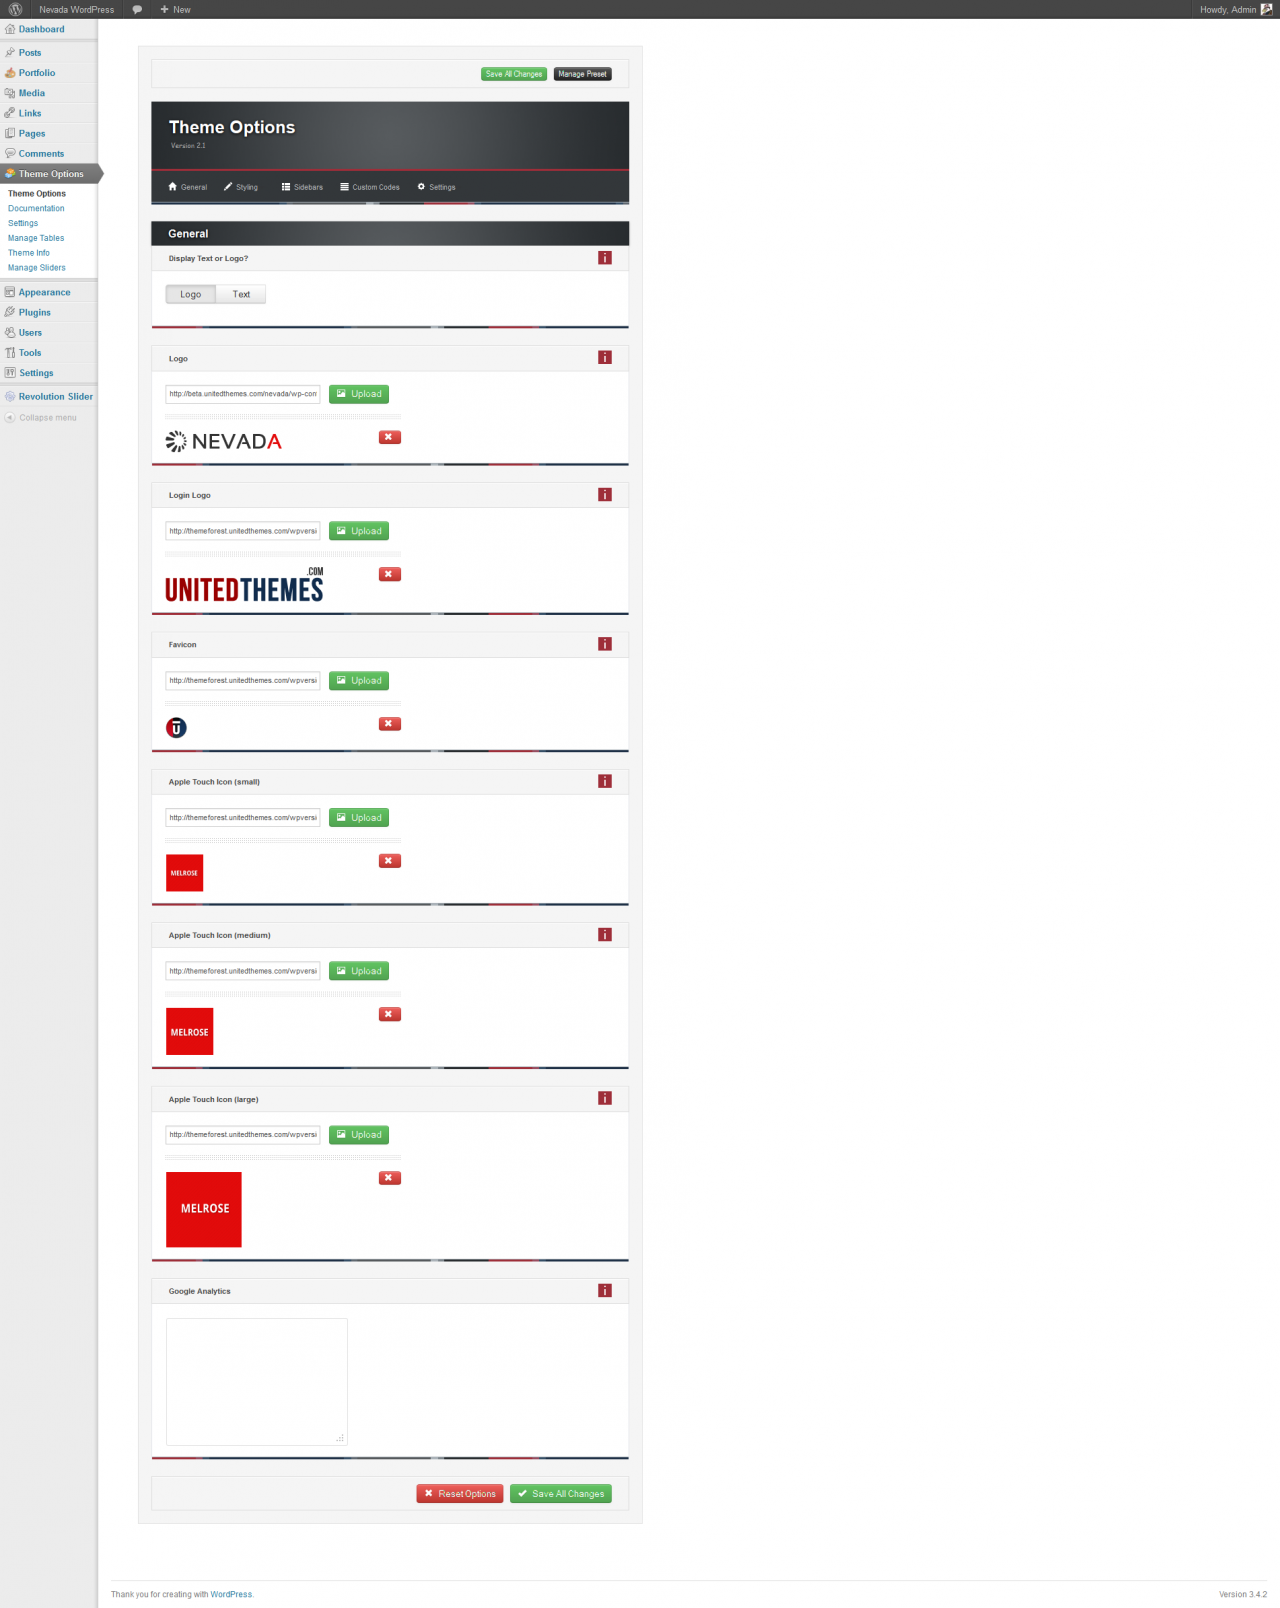Screen dimensions: 1280x1608
Task: Open the comments bubble icon in admin bar
Action: [137, 9]
